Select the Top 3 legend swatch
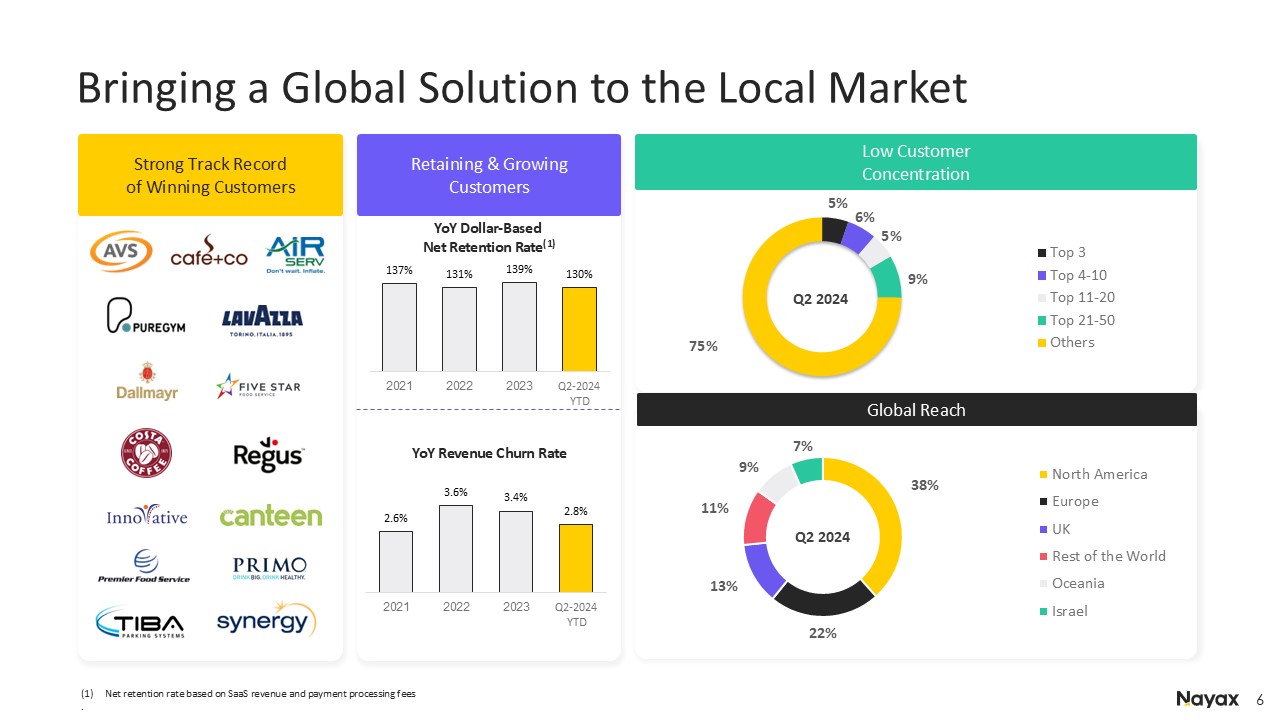Image resolution: width=1280 pixels, height=720 pixels. [1042, 253]
